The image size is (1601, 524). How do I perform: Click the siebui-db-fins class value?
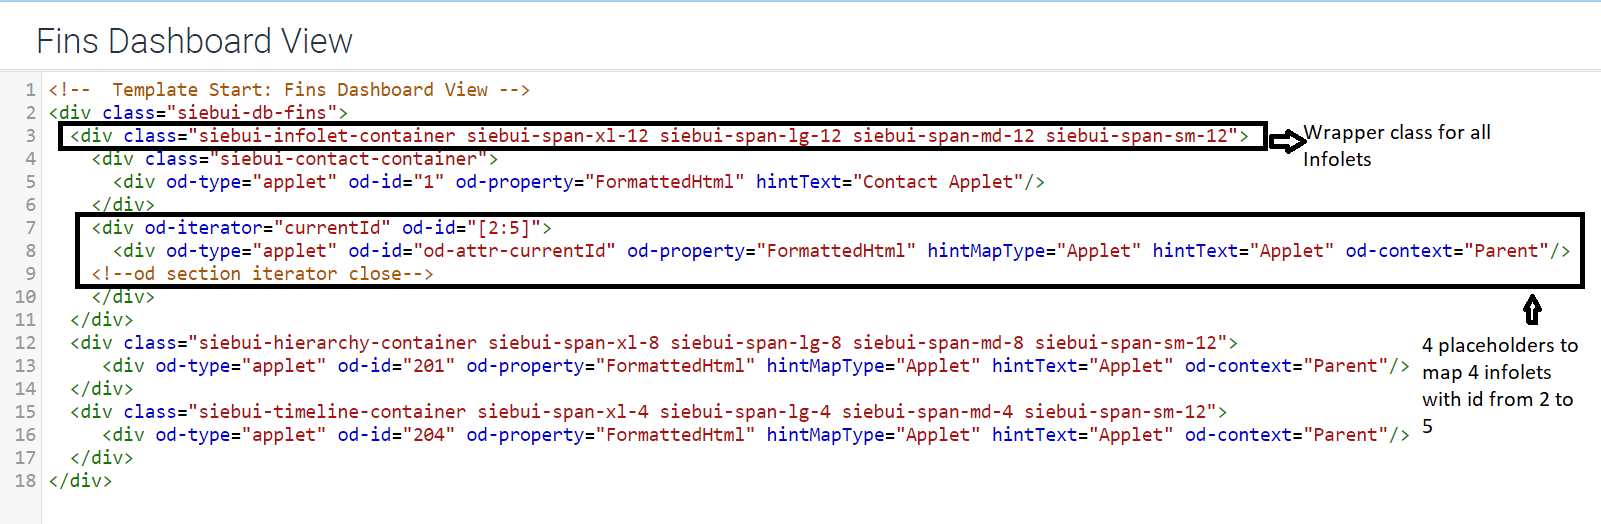[257, 113]
